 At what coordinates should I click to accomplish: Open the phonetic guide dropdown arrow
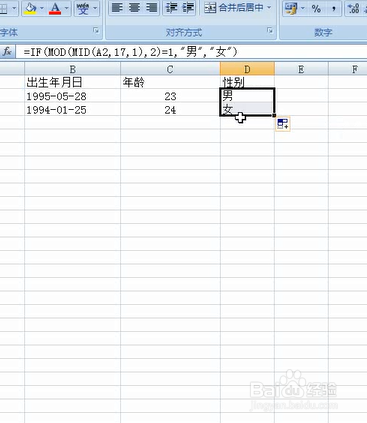(x=95, y=8)
